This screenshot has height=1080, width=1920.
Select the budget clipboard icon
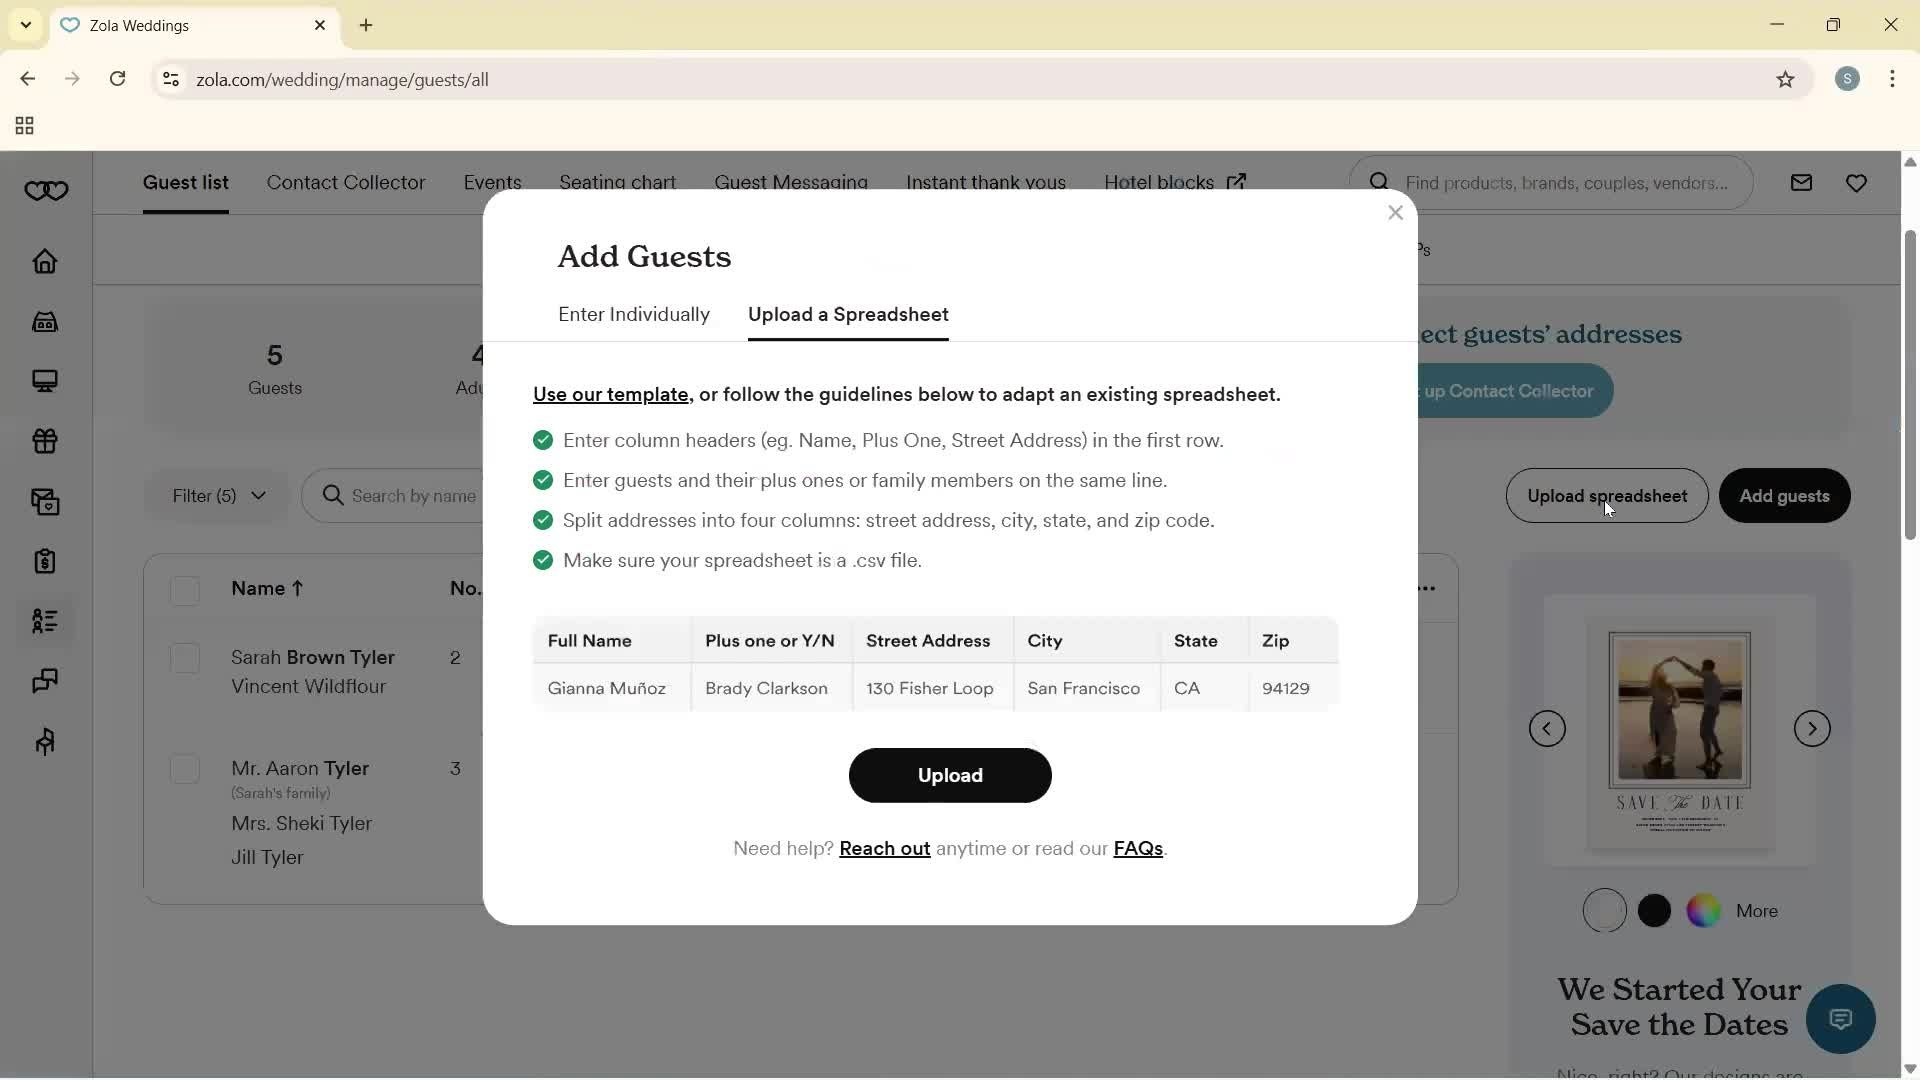pos(45,561)
